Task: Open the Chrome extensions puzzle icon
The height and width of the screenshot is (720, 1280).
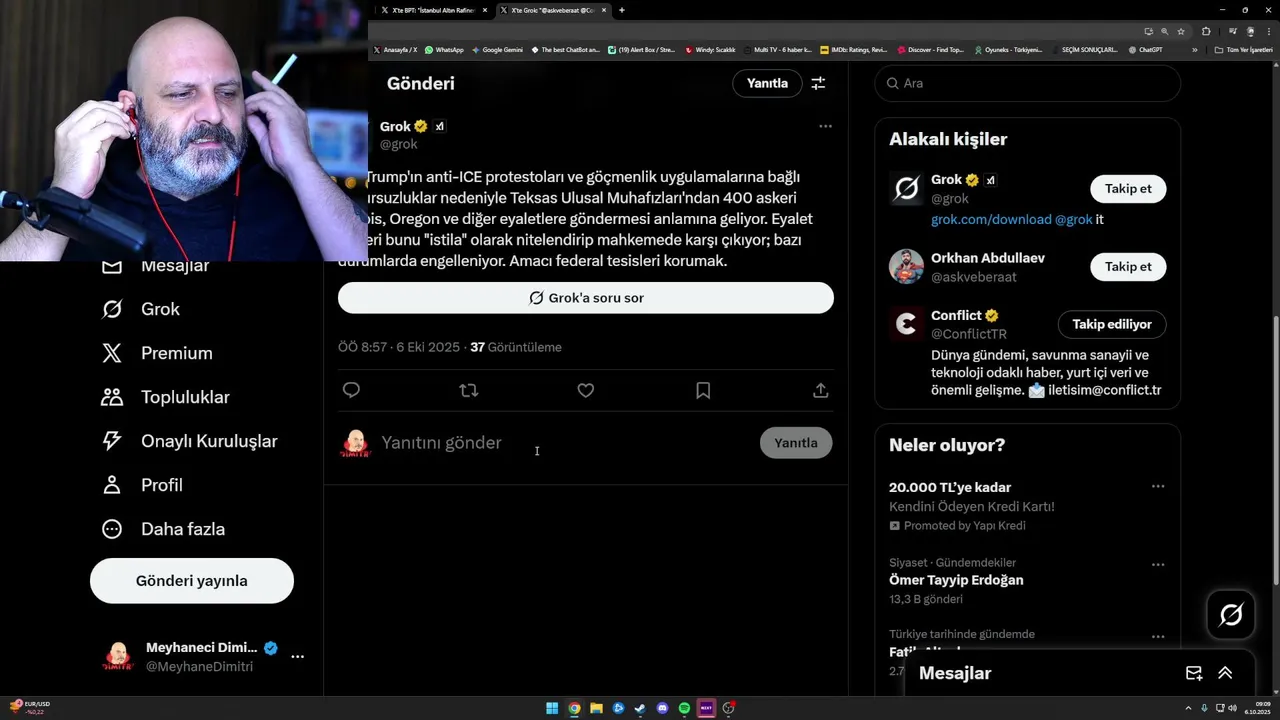Action: point(1206,31)
